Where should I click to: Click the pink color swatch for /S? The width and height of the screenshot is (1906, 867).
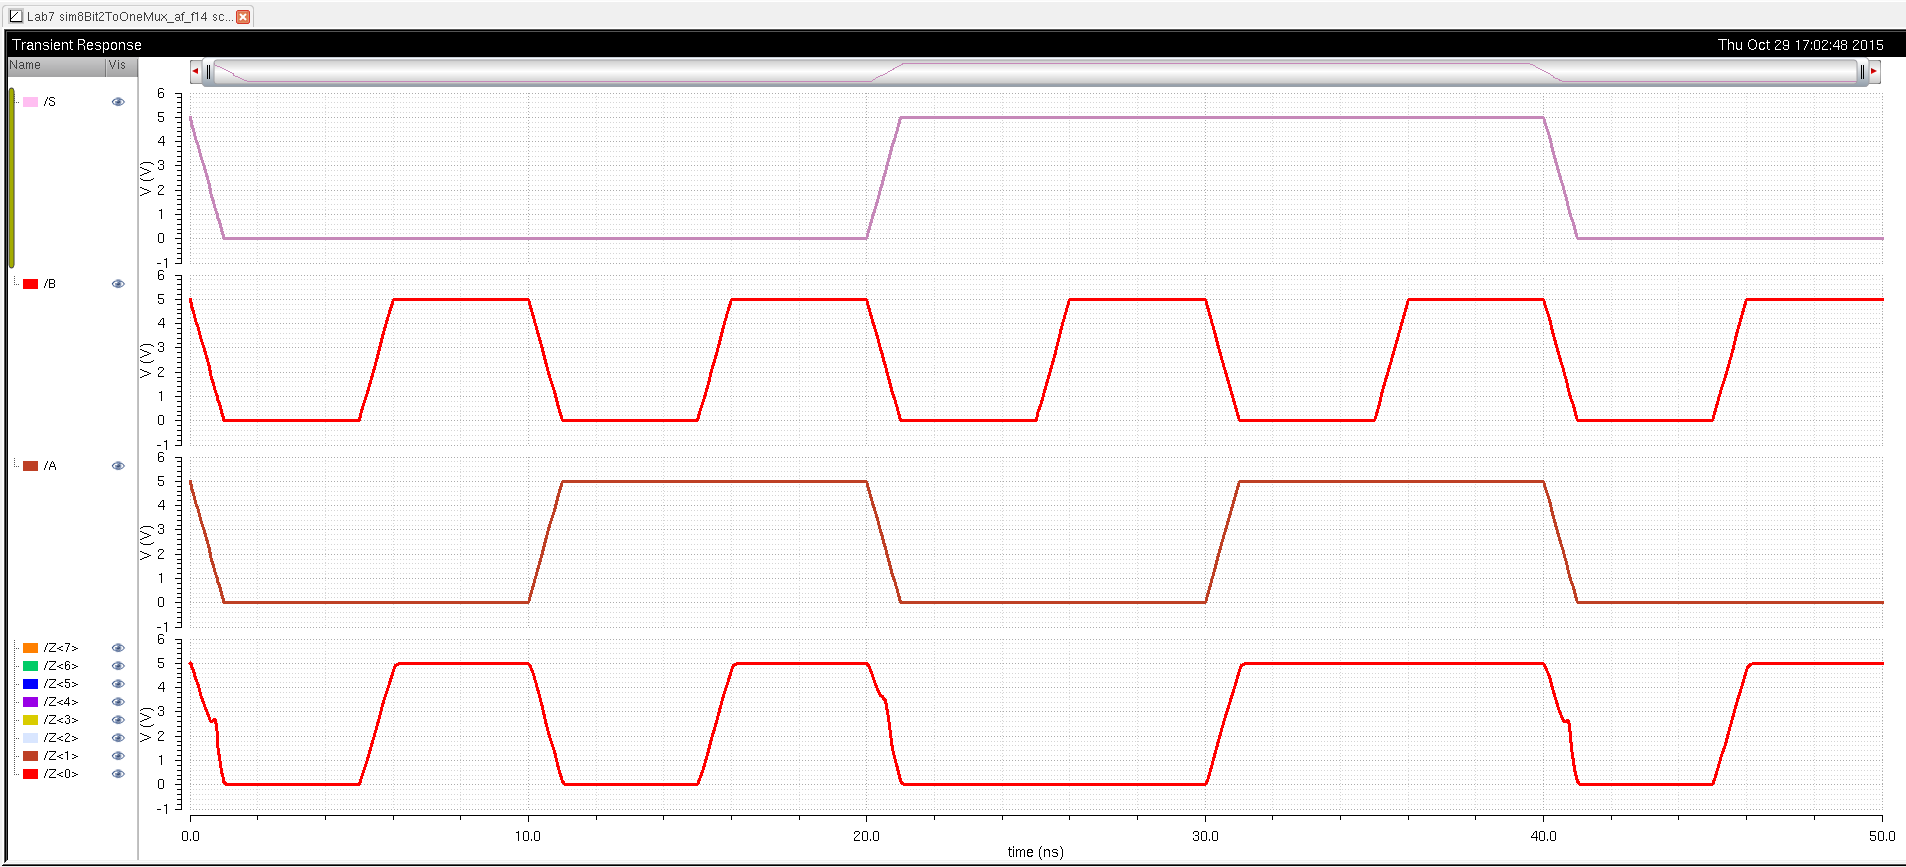click(x=31, y=102)
